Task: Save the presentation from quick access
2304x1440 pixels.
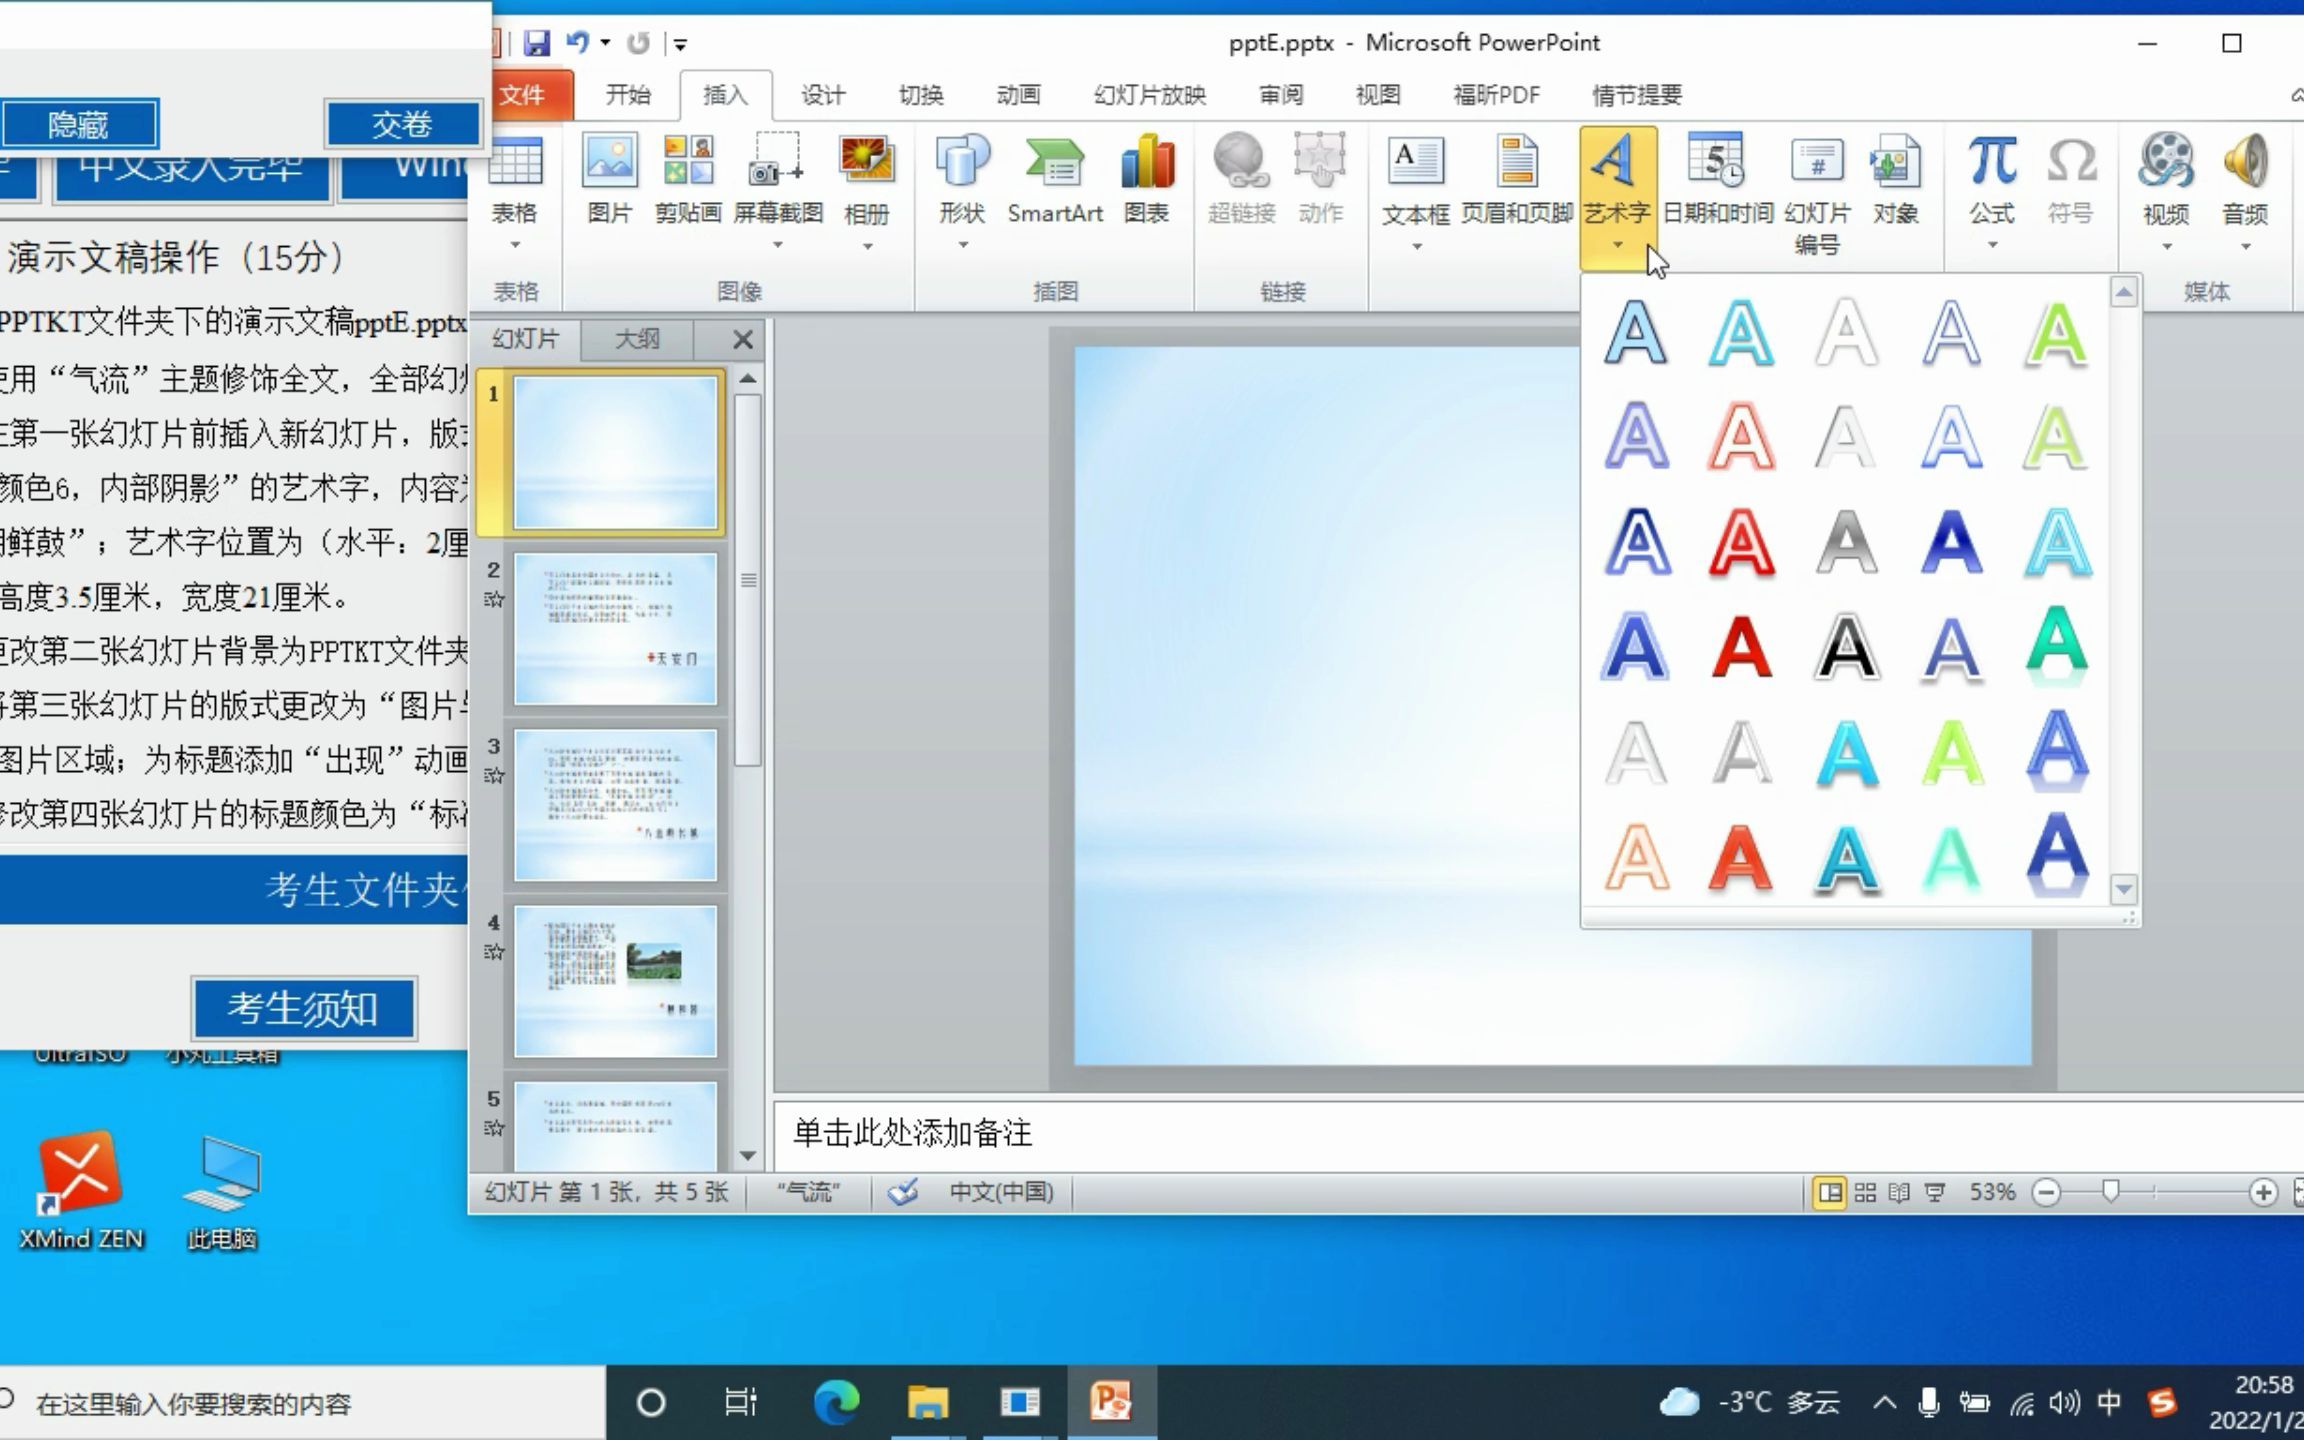Action: 537,43
